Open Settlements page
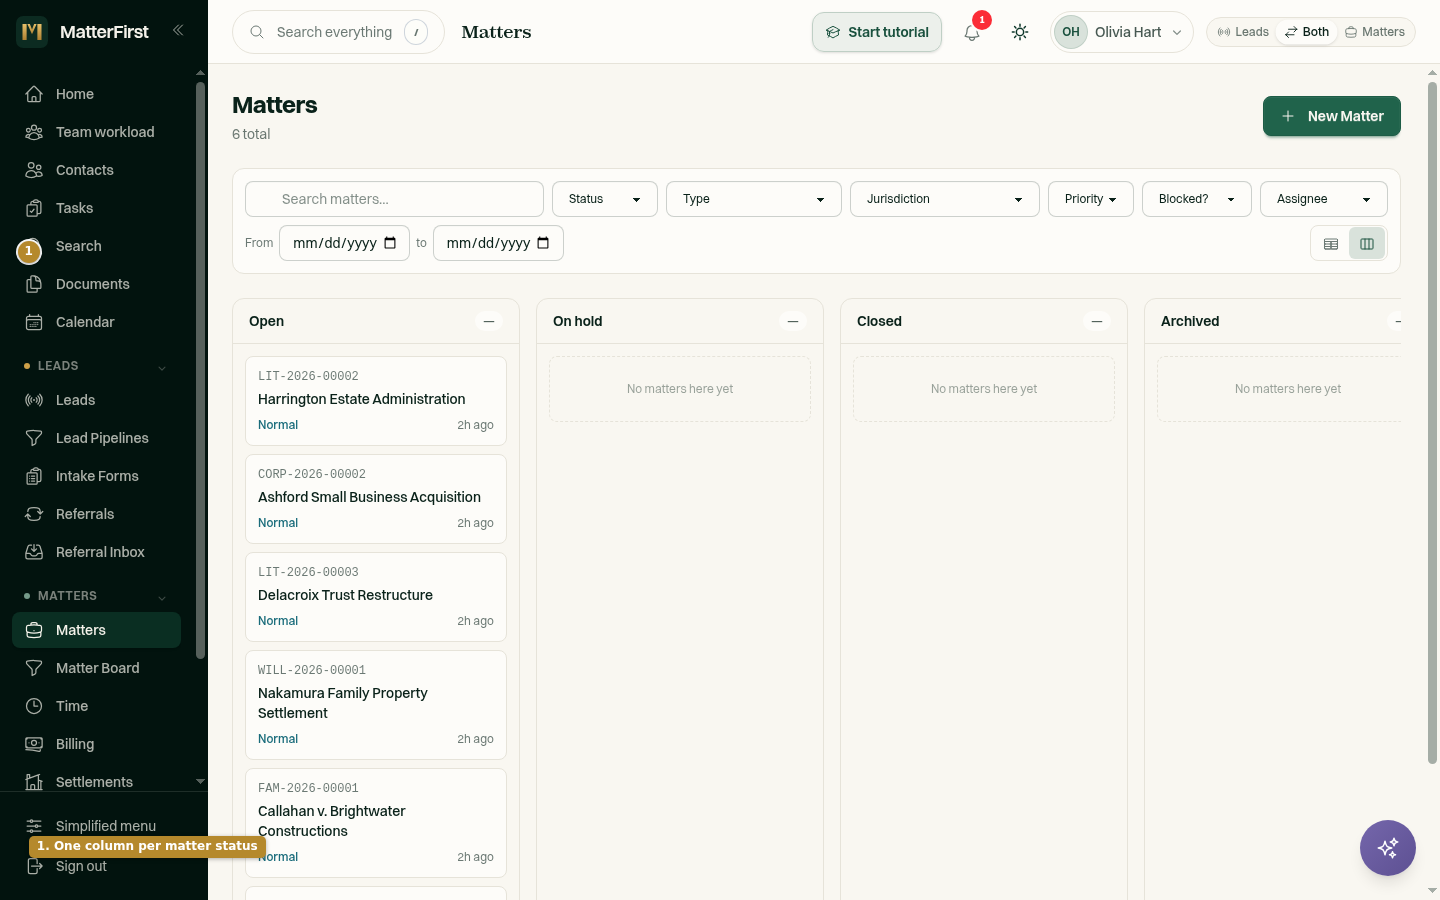1440x900 pixels. click(96, 782)
